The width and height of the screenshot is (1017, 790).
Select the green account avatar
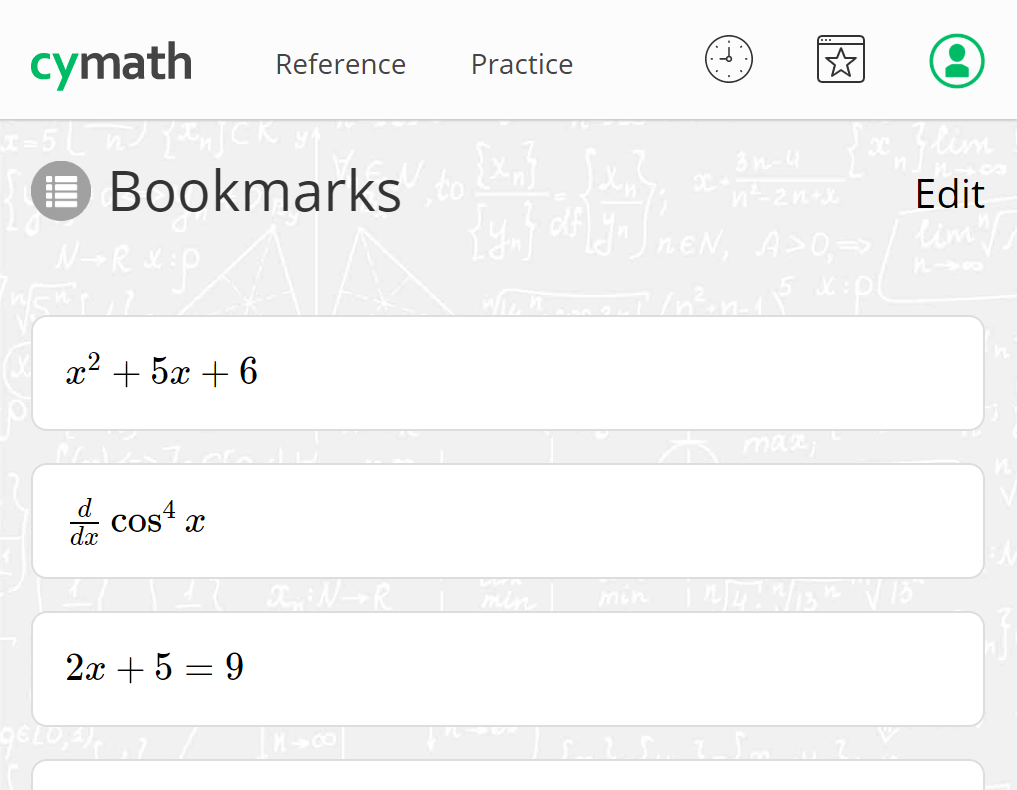(x=956, y=60)
